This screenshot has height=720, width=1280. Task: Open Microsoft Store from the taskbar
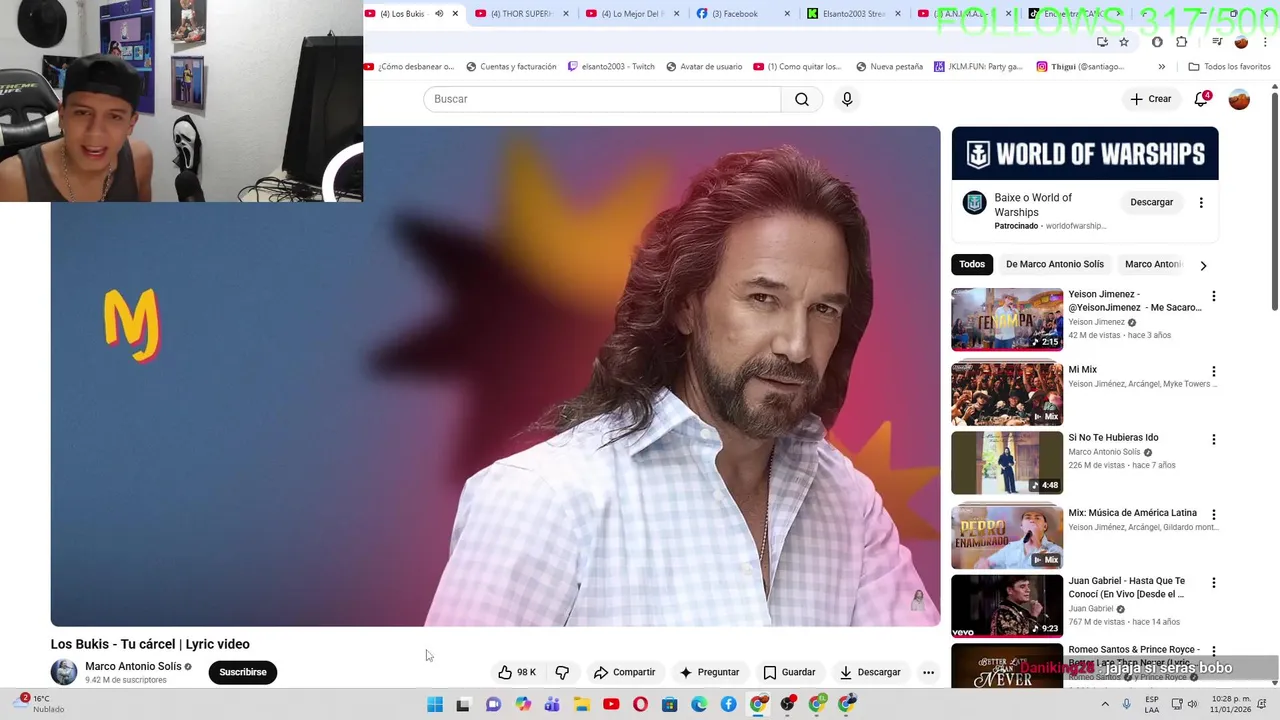[670, 704]
